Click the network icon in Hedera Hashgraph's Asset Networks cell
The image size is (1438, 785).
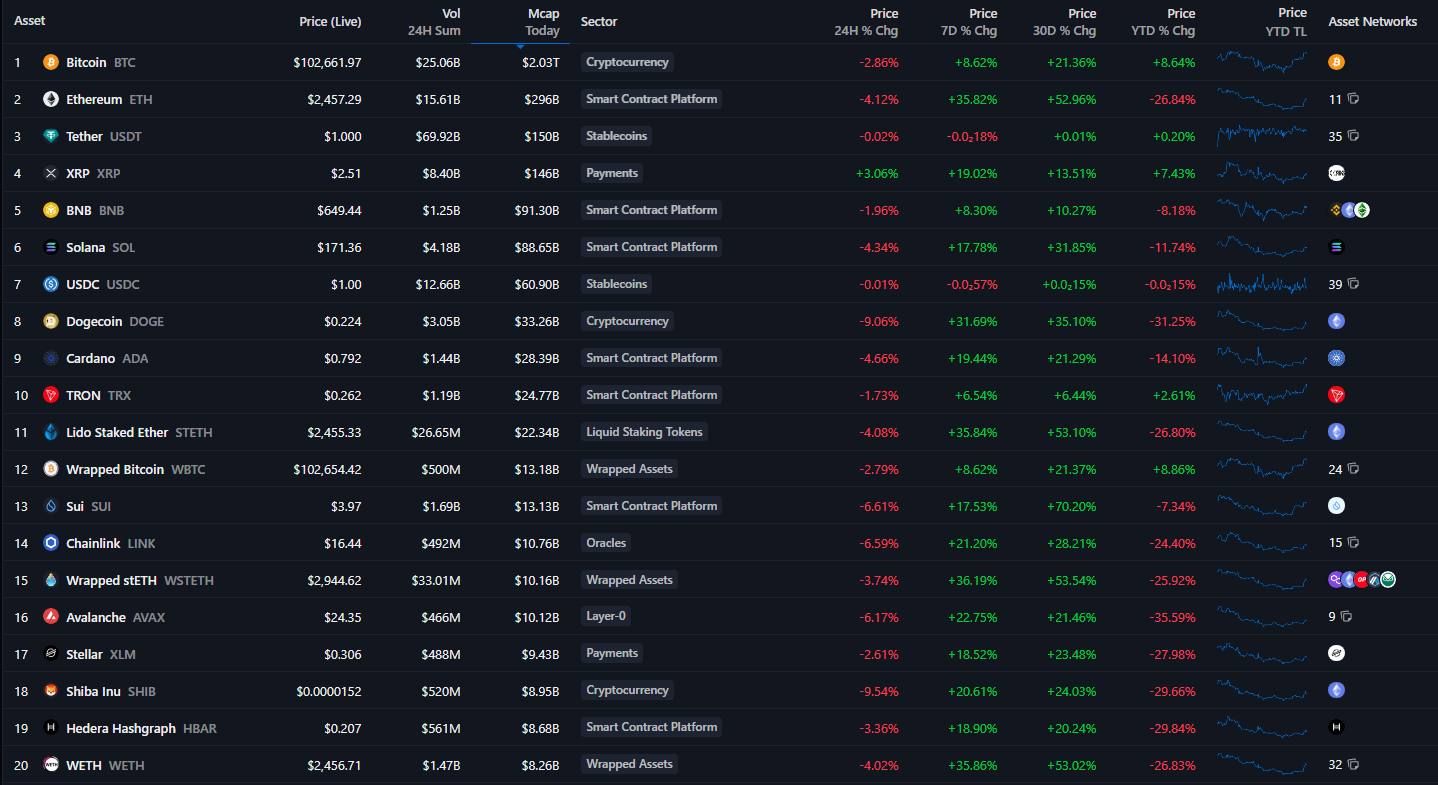[x=1336, y=728]
